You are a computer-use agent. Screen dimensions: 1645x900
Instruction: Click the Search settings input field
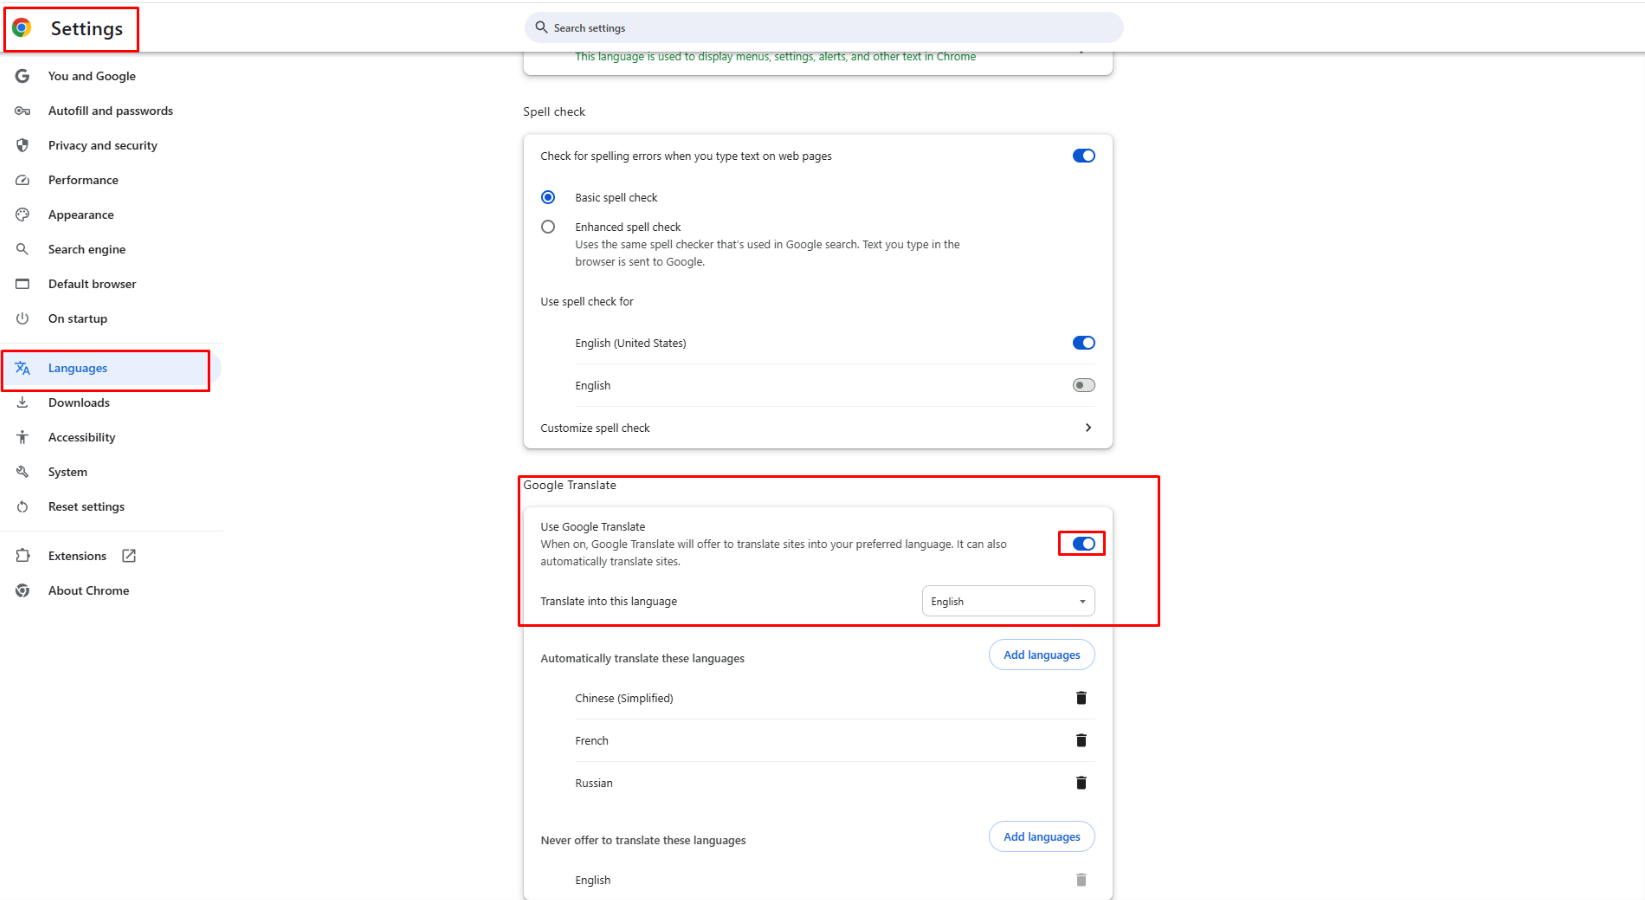click(x=823, y=28)
